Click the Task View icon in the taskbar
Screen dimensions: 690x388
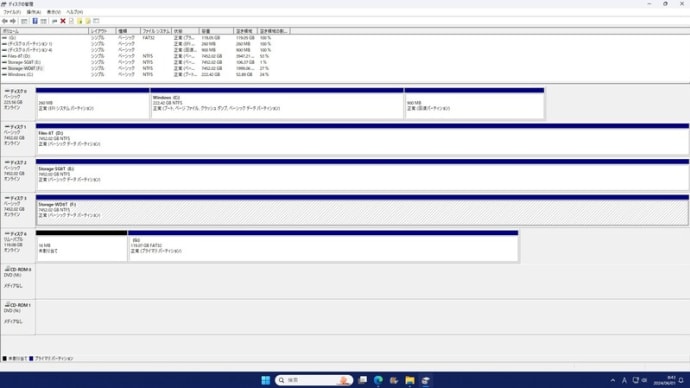pyautogui.click(x=363, y=380)
